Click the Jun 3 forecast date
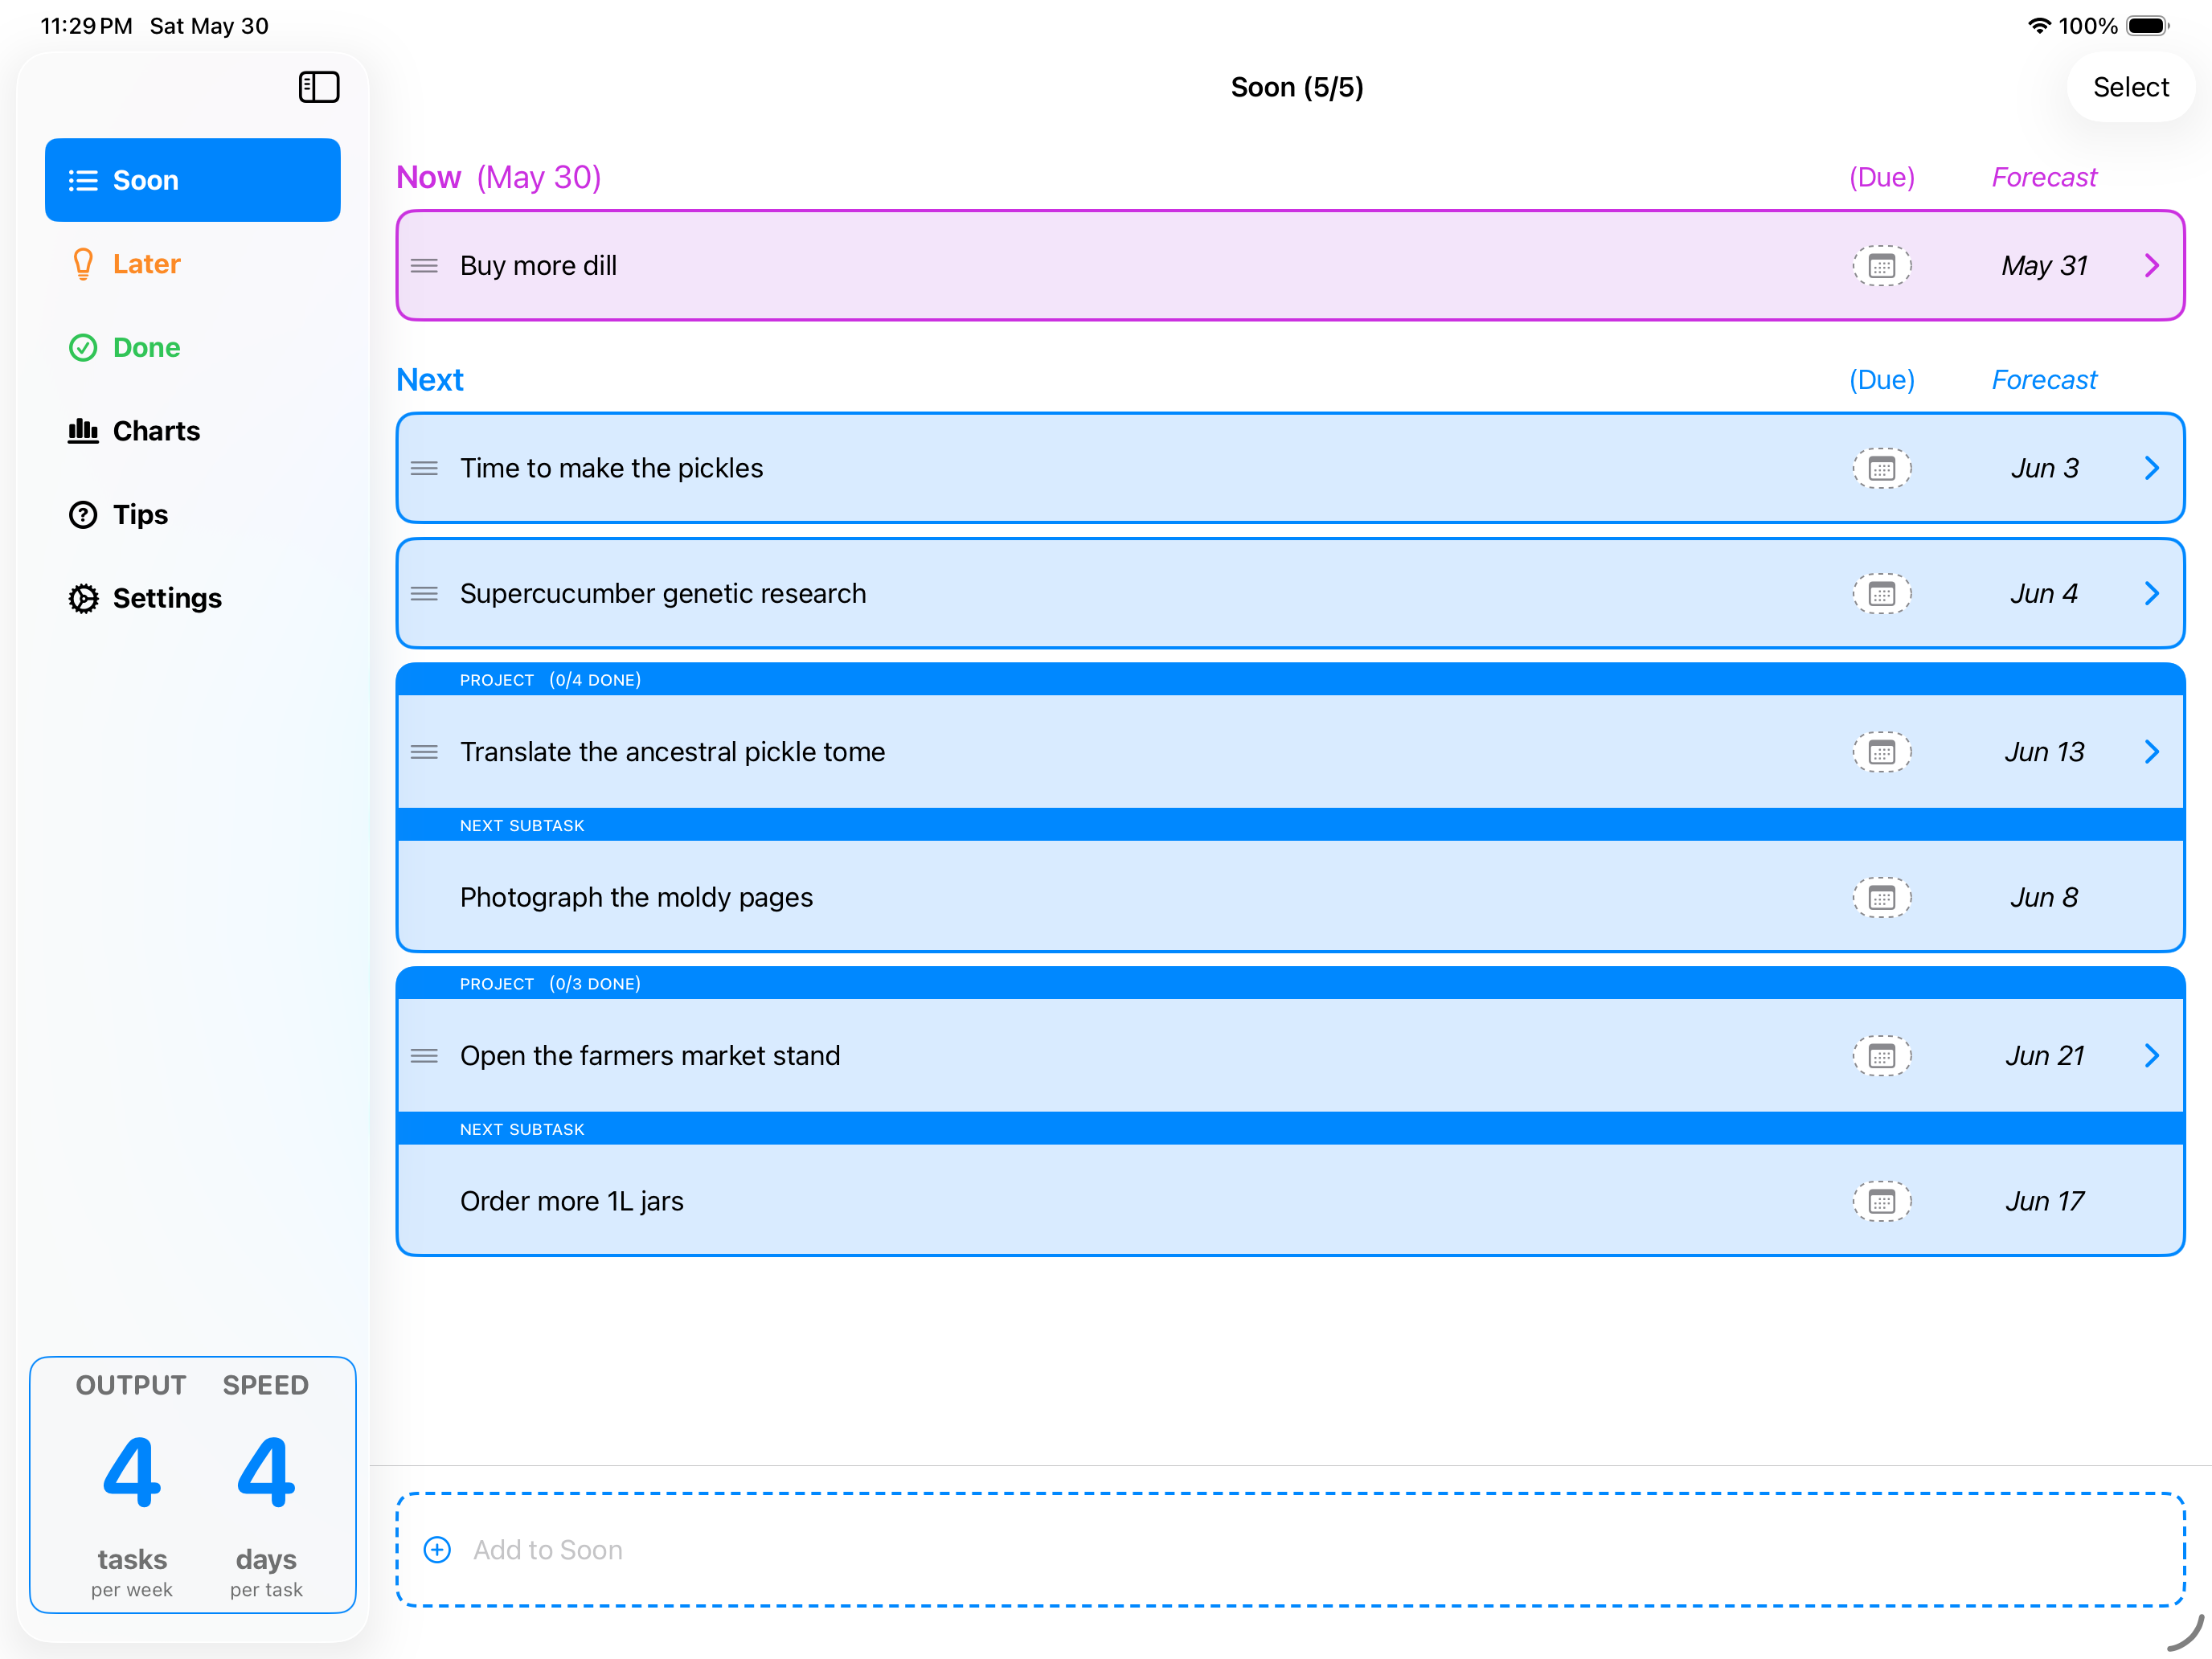The image size is (2212, 1659). tap(2044, 468)
